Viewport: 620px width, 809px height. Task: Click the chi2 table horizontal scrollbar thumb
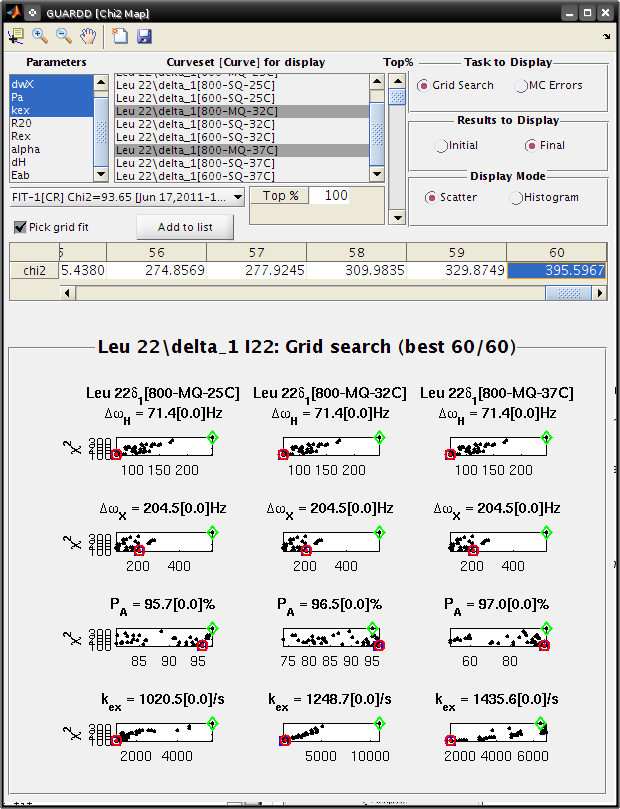pos(569,293)
